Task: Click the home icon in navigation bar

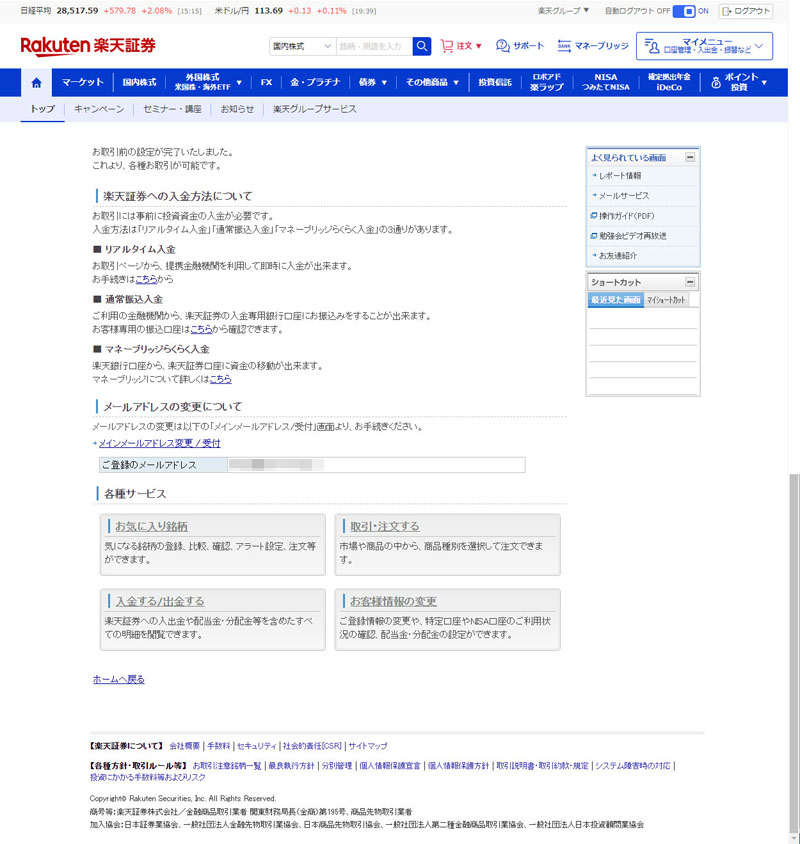Action: click(x=37, y=82)
